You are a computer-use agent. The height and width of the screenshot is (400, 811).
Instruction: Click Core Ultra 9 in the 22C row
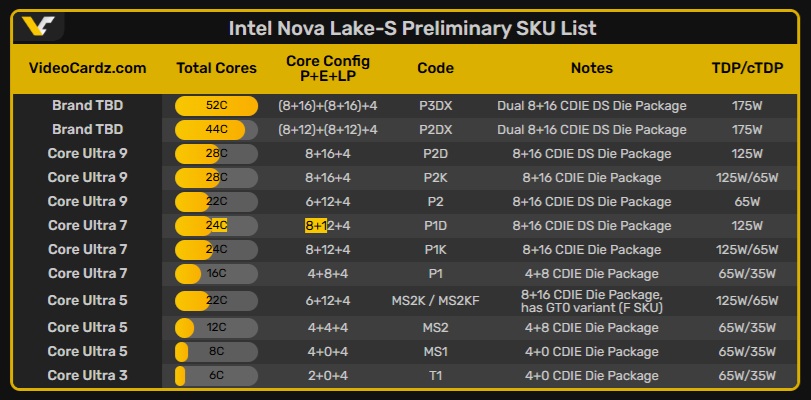click(87, 201)
